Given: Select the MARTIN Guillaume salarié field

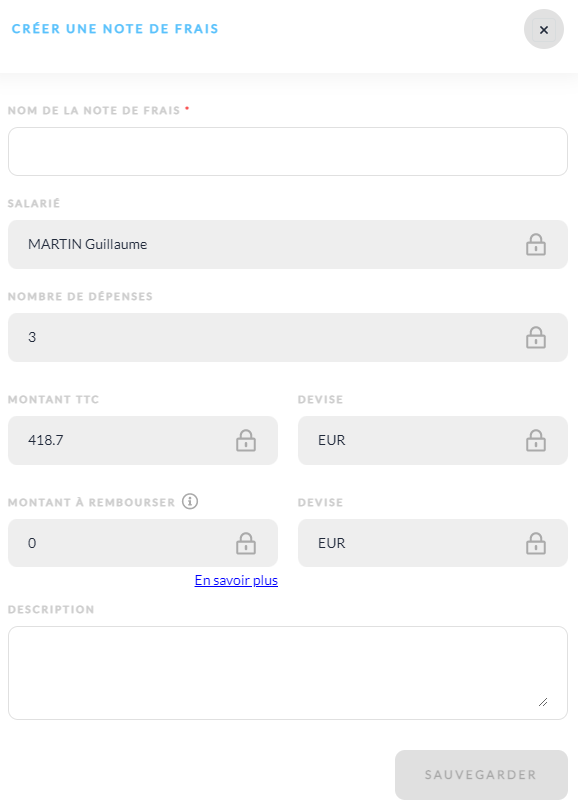Looking at the screenshot, I should click(288, 244).
